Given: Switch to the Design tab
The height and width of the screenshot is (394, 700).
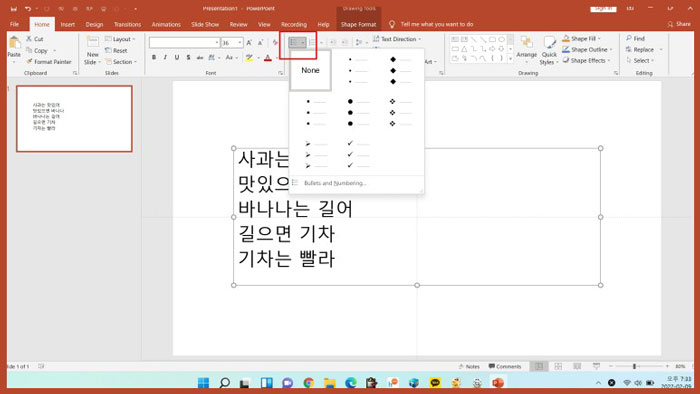Looking at the screenshot, I should pyautogui.click(x=94, y=25).
